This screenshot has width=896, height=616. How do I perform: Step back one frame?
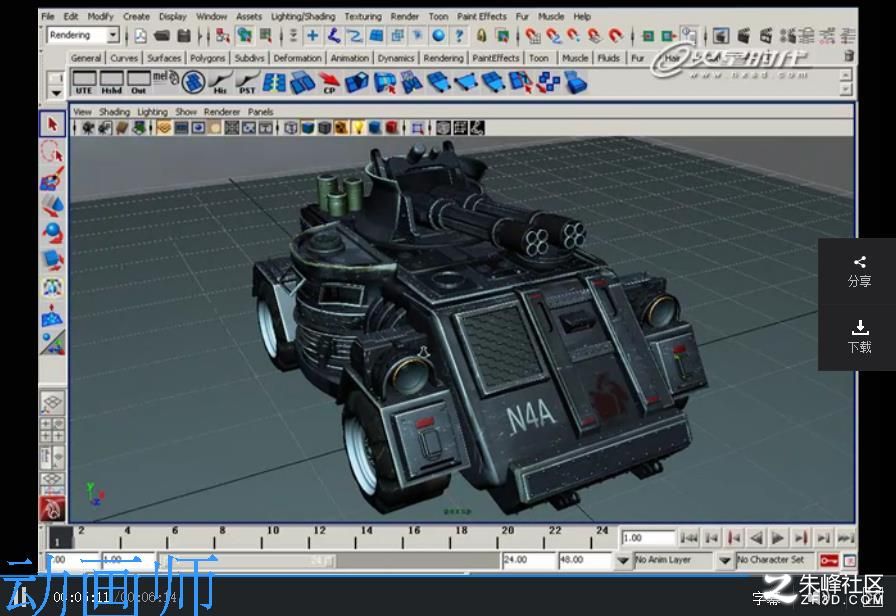711,538
